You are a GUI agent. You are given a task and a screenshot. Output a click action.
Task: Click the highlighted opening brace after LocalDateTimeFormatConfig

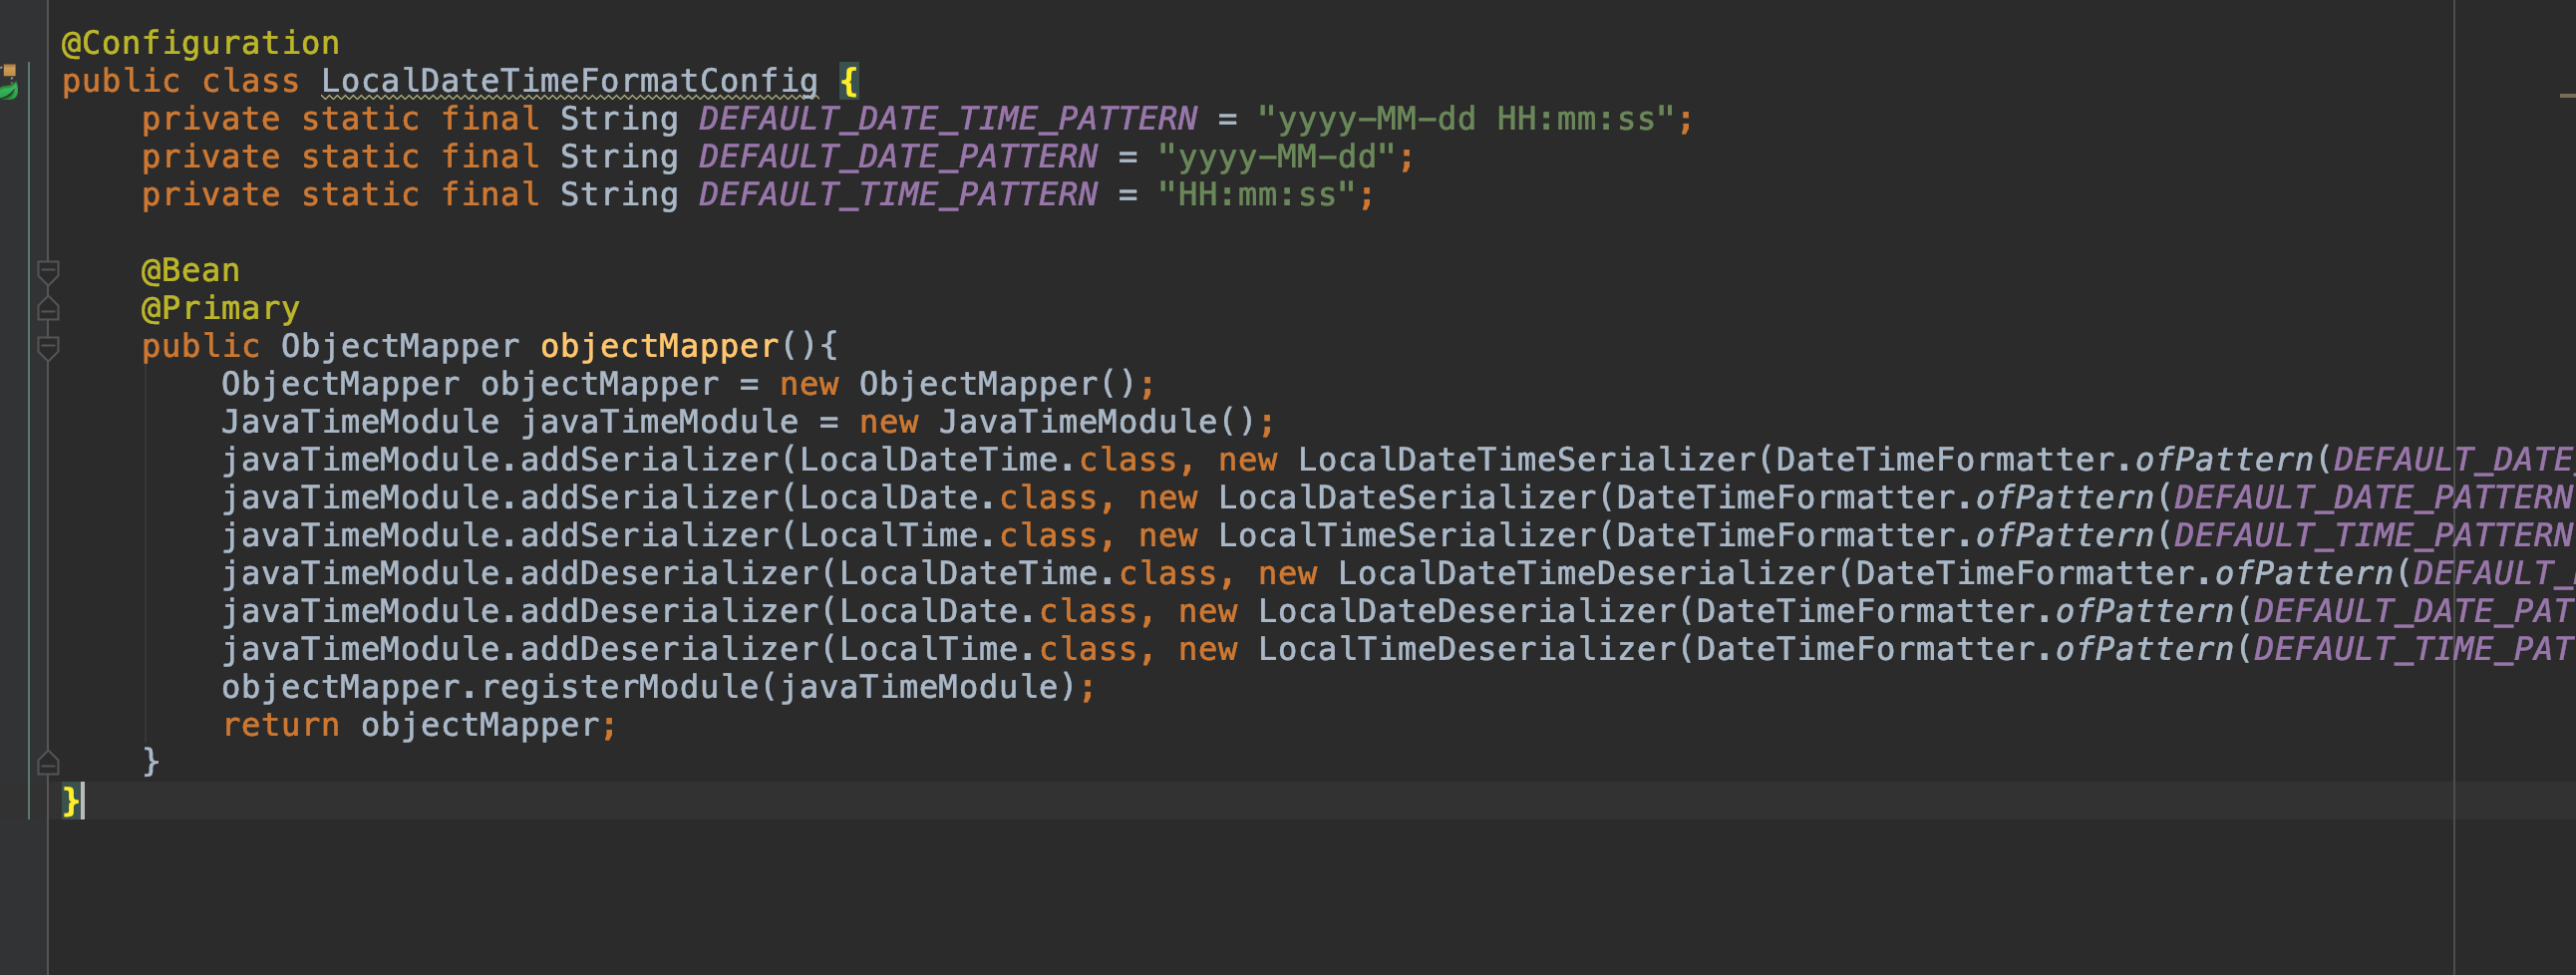tap(849, 81)
